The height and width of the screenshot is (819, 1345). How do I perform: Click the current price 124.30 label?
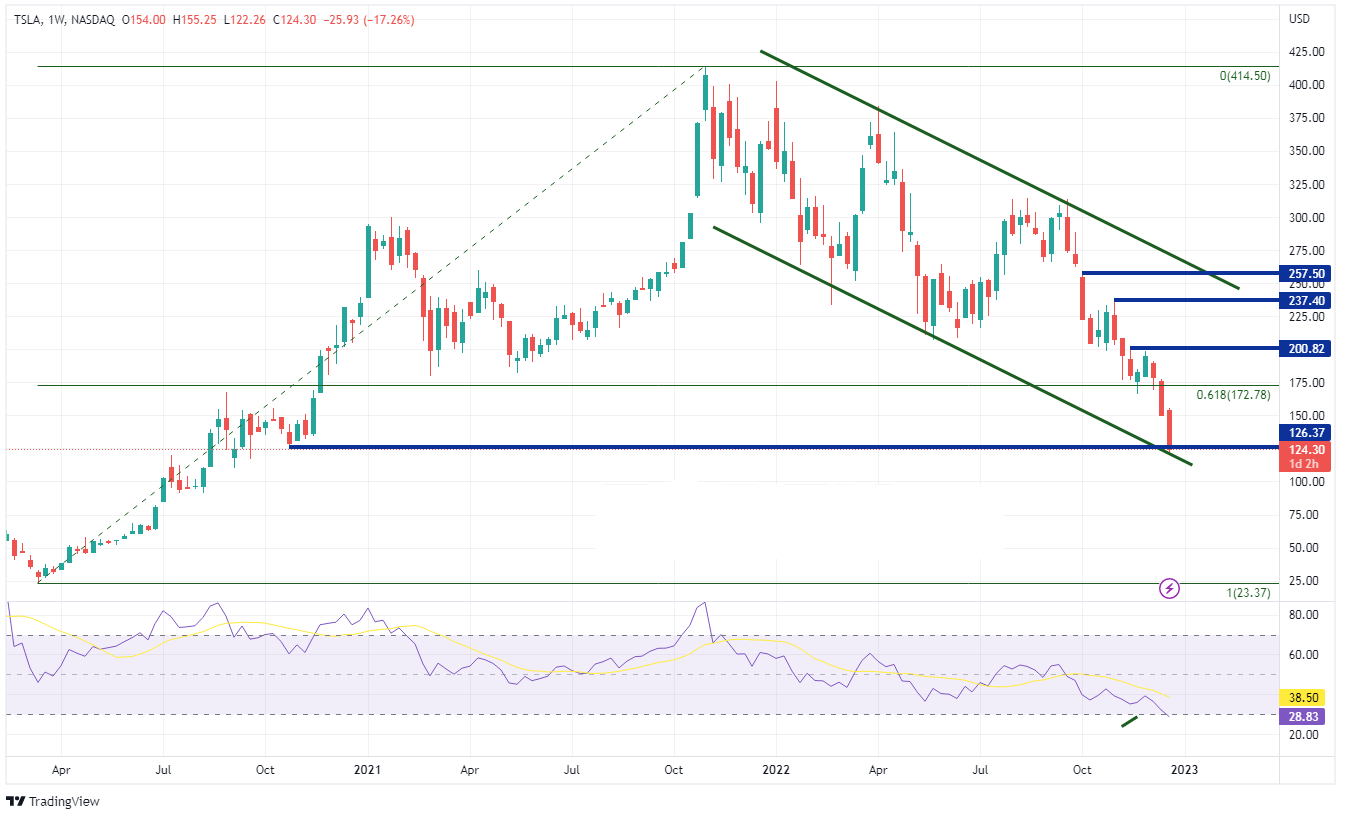pyautogui.click(x=1307, y=450)
